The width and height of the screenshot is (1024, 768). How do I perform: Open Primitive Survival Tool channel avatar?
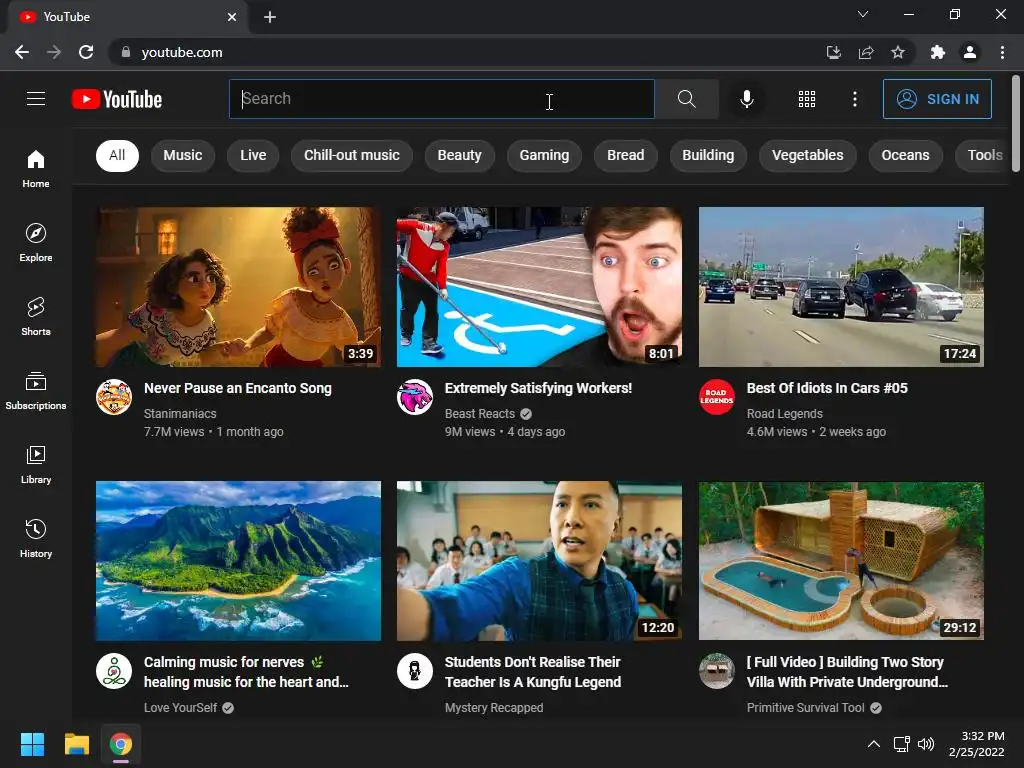click(x=717, y=671)
